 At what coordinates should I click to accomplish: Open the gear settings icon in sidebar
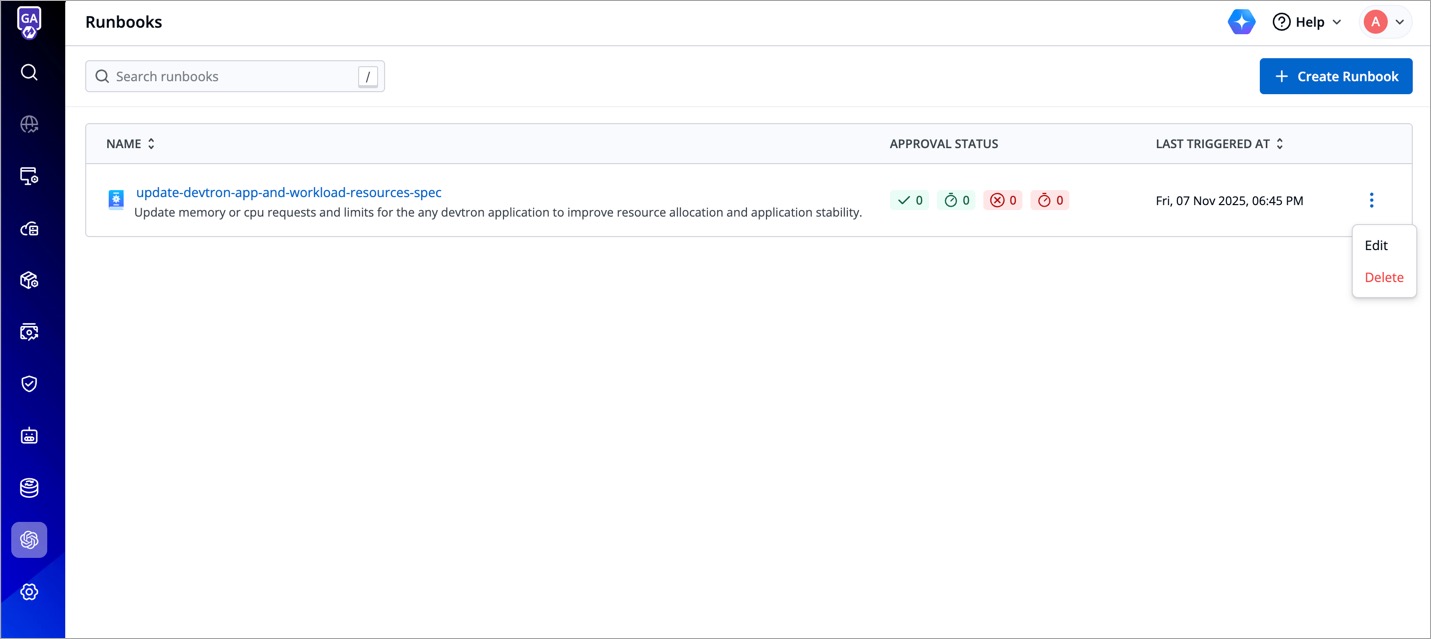29,592
